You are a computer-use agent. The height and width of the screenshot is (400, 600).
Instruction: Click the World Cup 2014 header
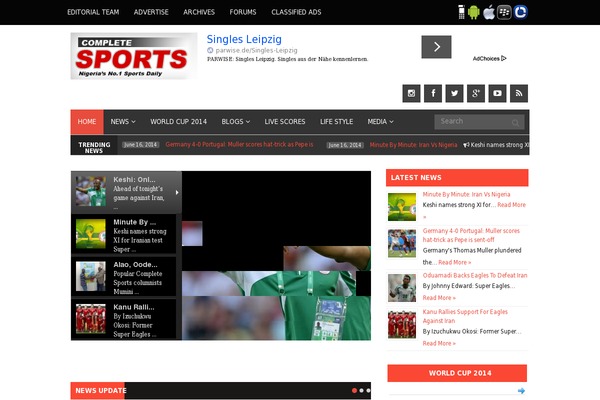click(457, 373)
